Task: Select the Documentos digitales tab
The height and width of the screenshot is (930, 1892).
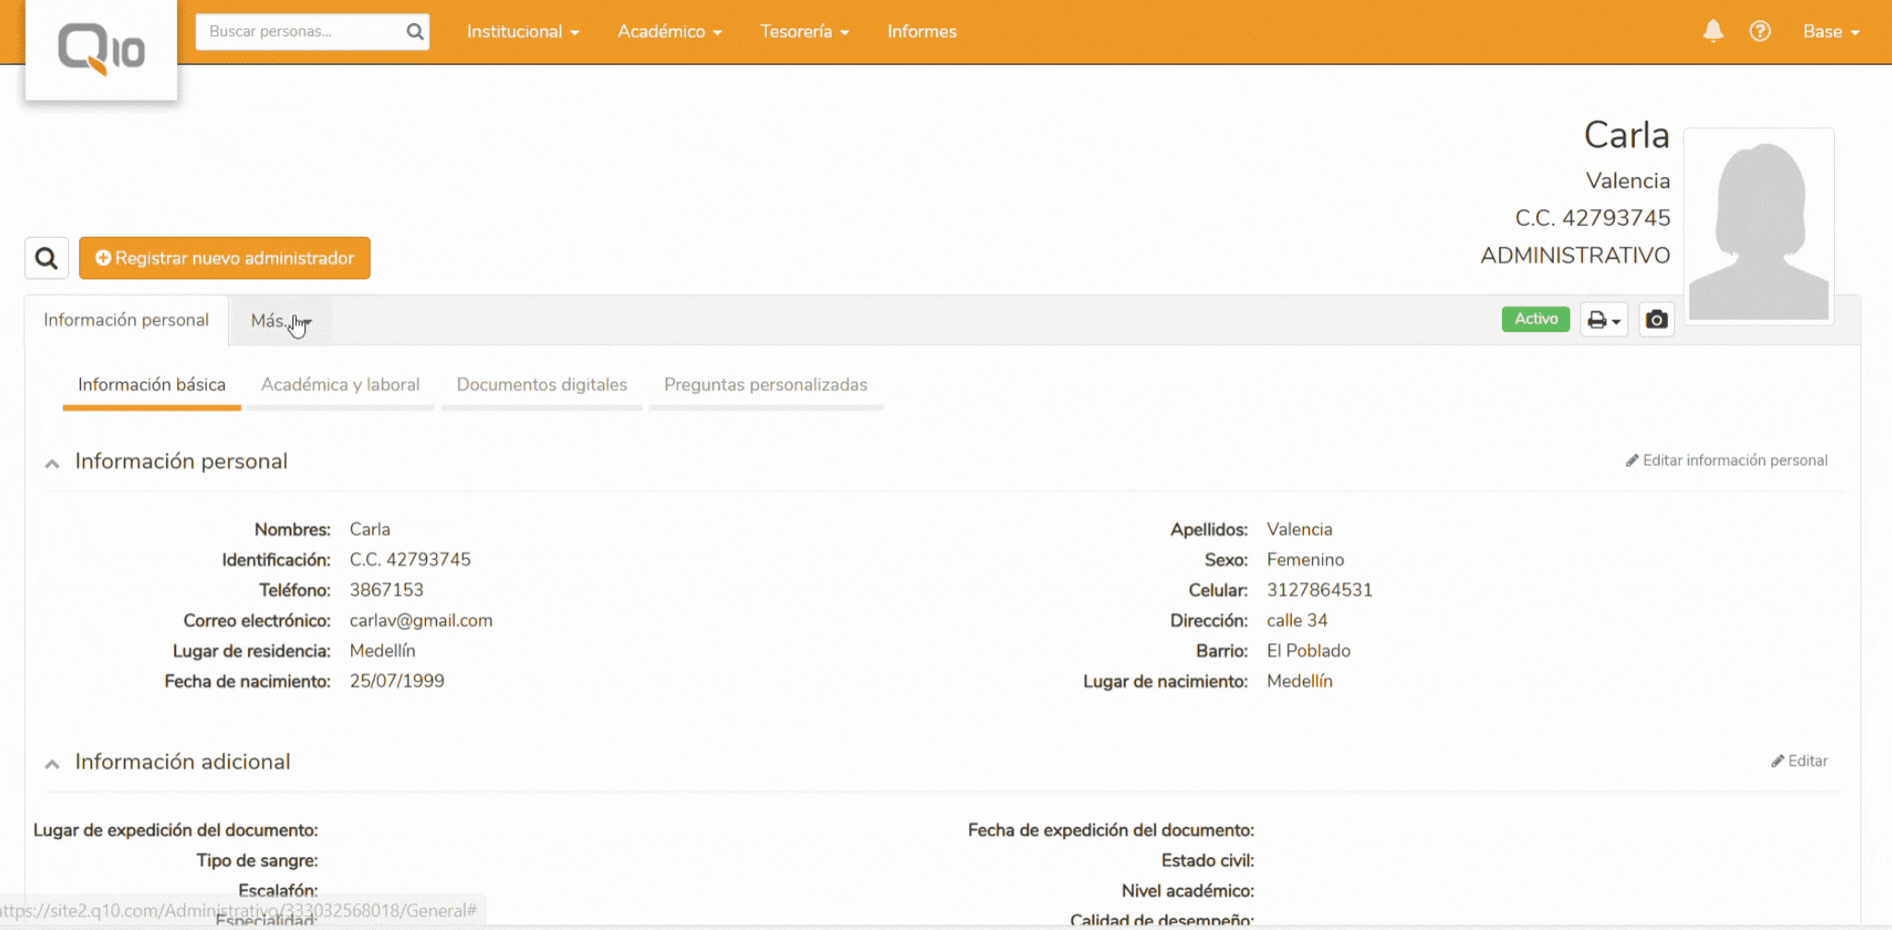Action: [541, 385]
